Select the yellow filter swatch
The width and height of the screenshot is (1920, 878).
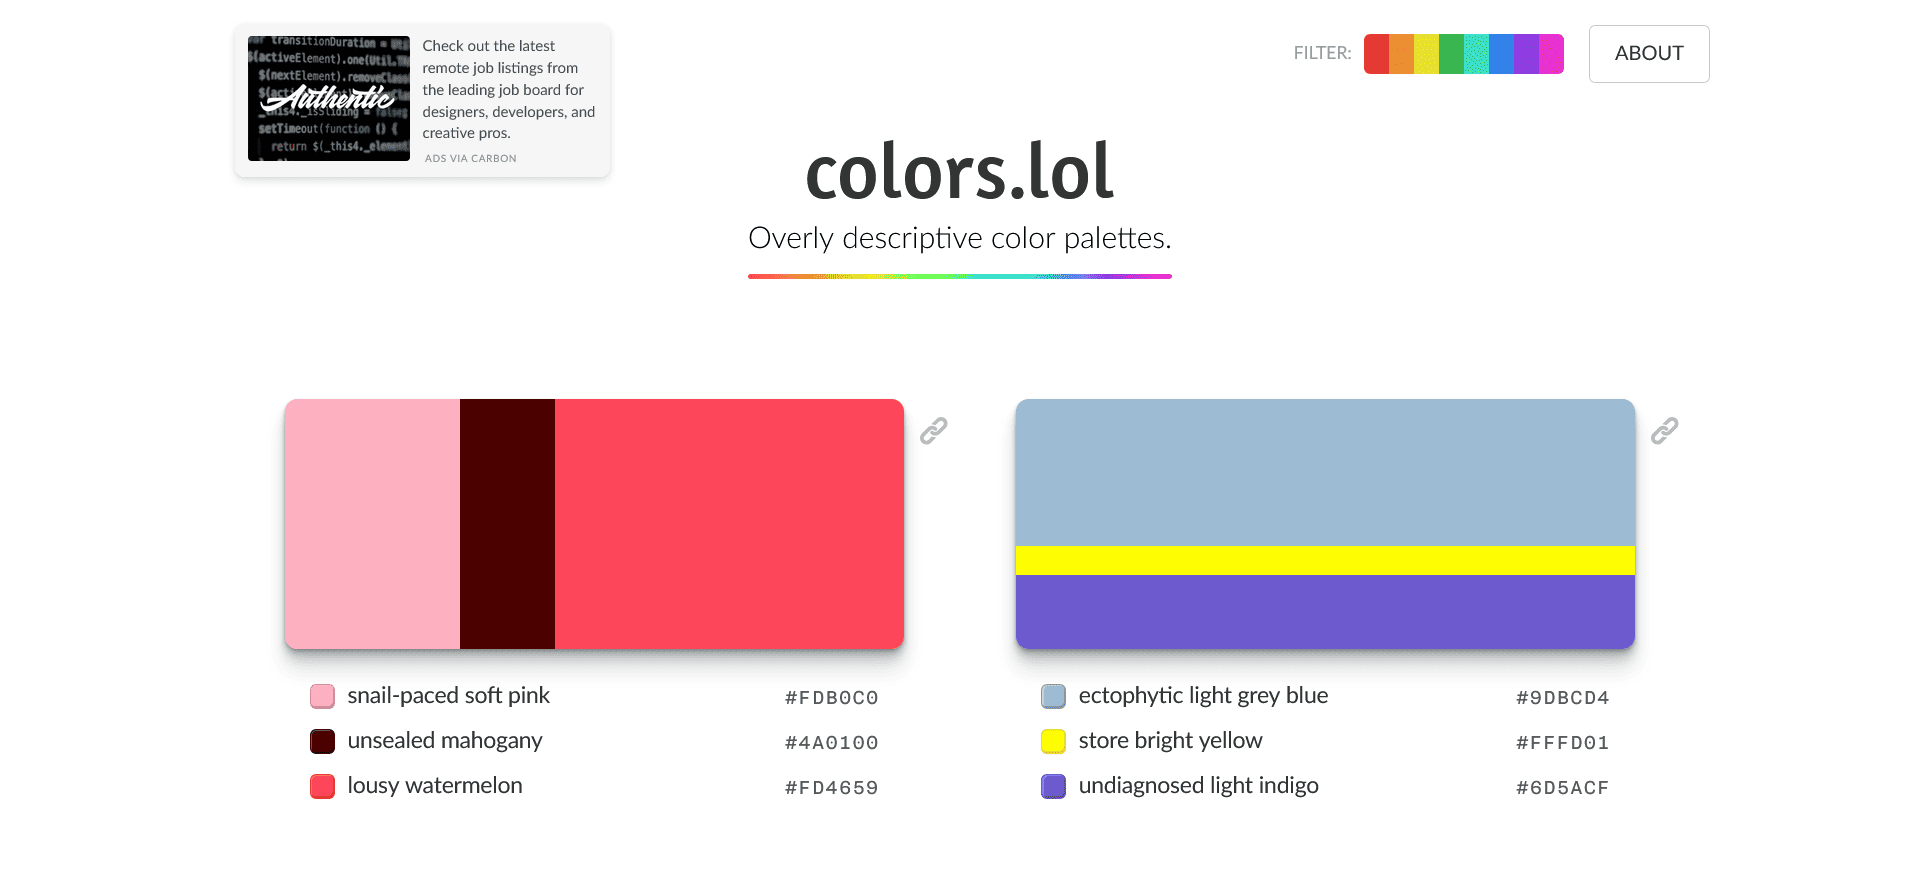pyautogui.click(x=1426, y=53)
